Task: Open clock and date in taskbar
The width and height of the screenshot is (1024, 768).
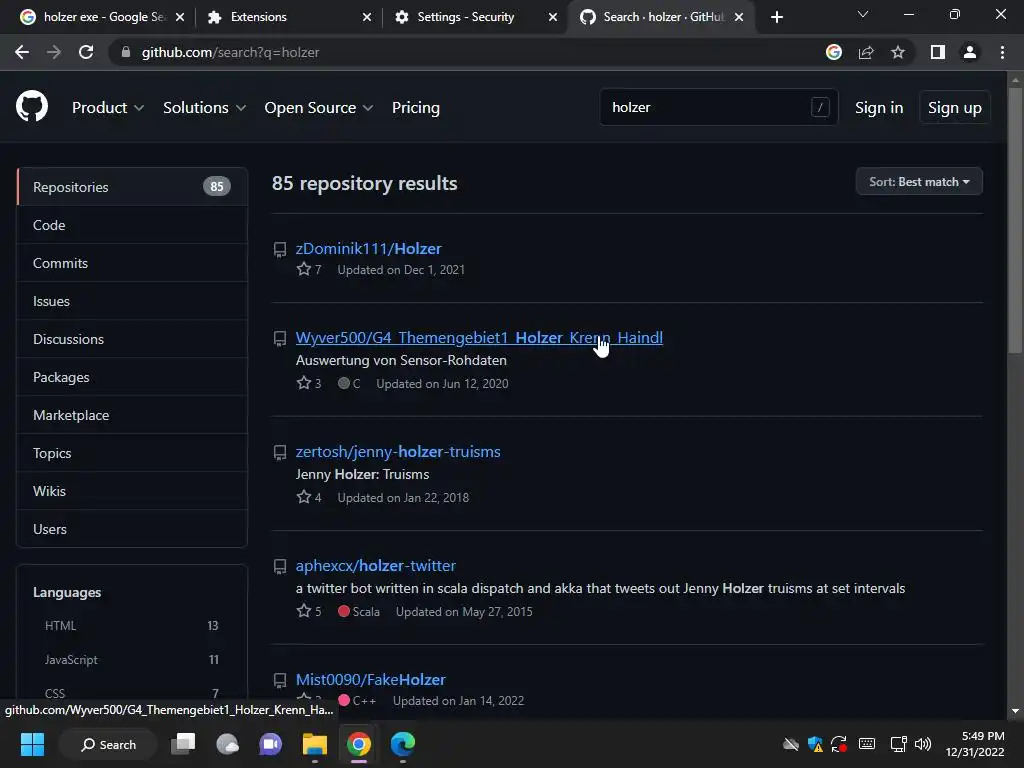Action: (x=976, y=744)
